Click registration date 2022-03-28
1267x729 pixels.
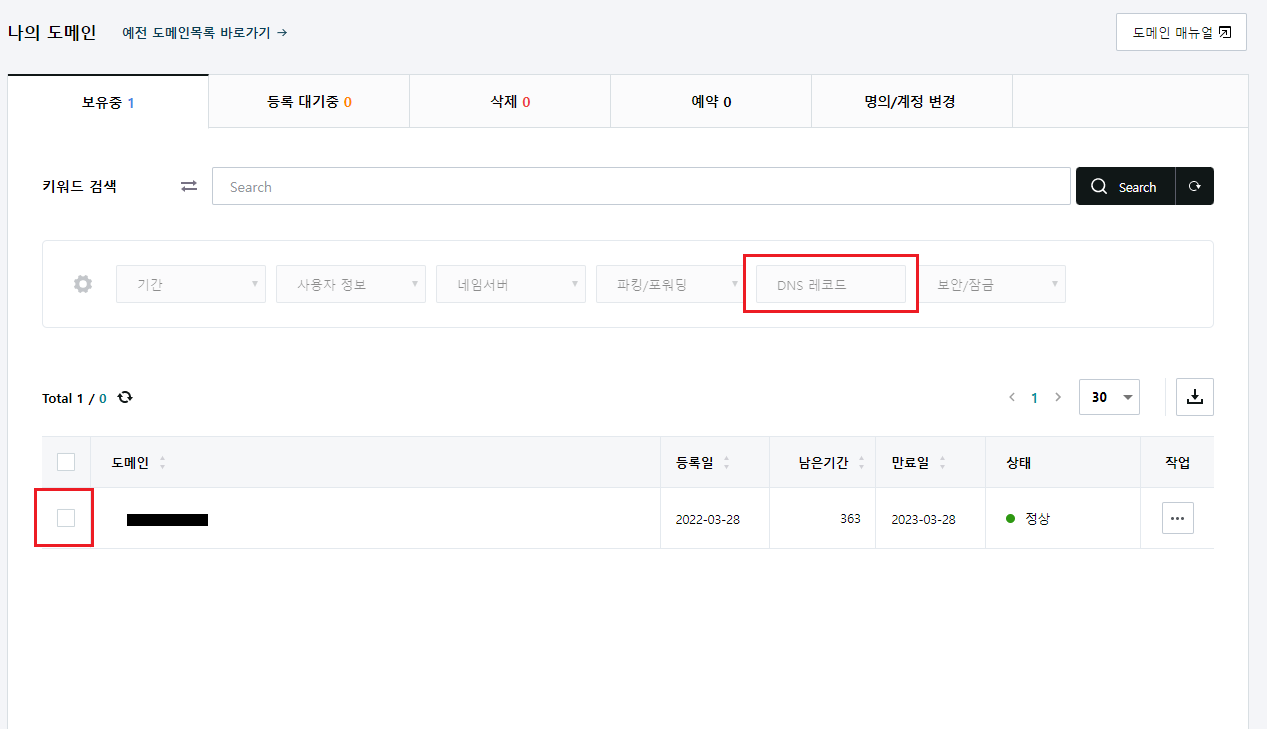pos(708,519)
